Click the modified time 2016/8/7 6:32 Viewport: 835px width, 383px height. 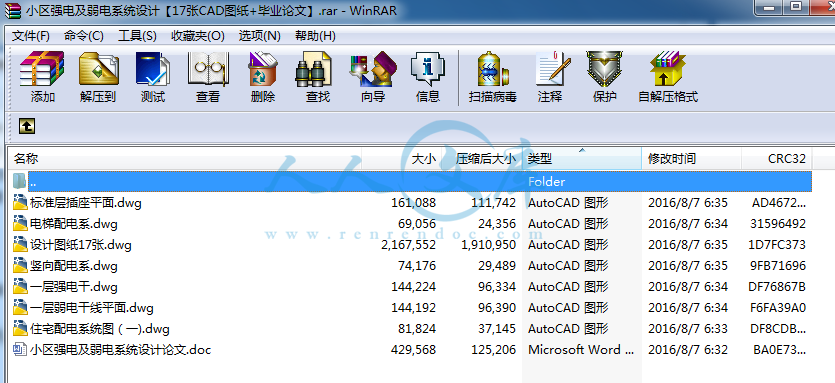pos(687,350)
